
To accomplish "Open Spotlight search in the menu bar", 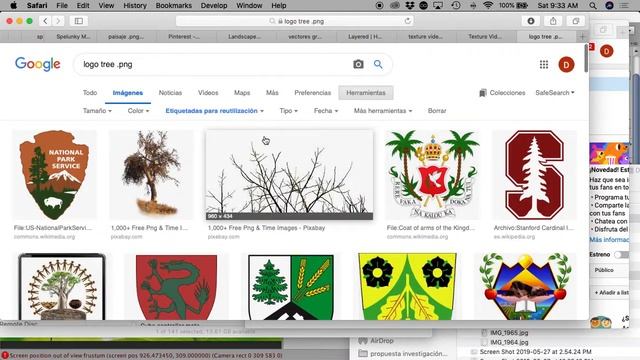I will pos(593,5).
